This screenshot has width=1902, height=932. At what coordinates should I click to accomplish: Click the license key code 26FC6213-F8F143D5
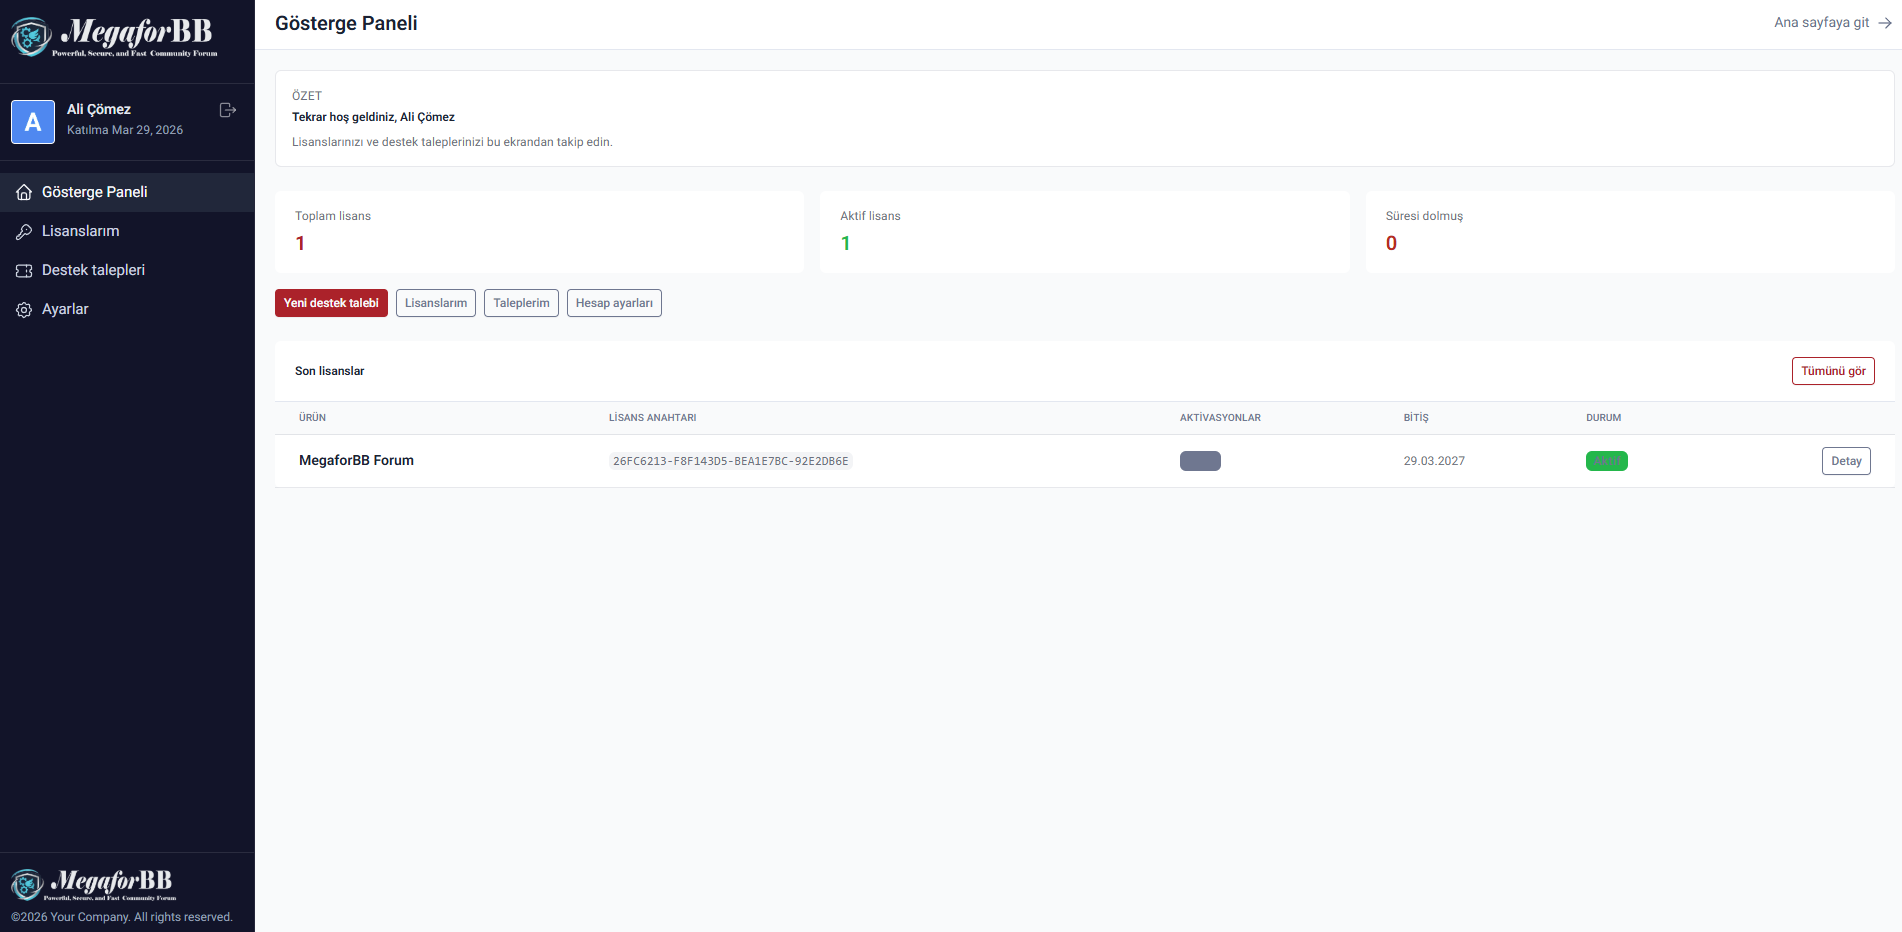click(730, 461)
